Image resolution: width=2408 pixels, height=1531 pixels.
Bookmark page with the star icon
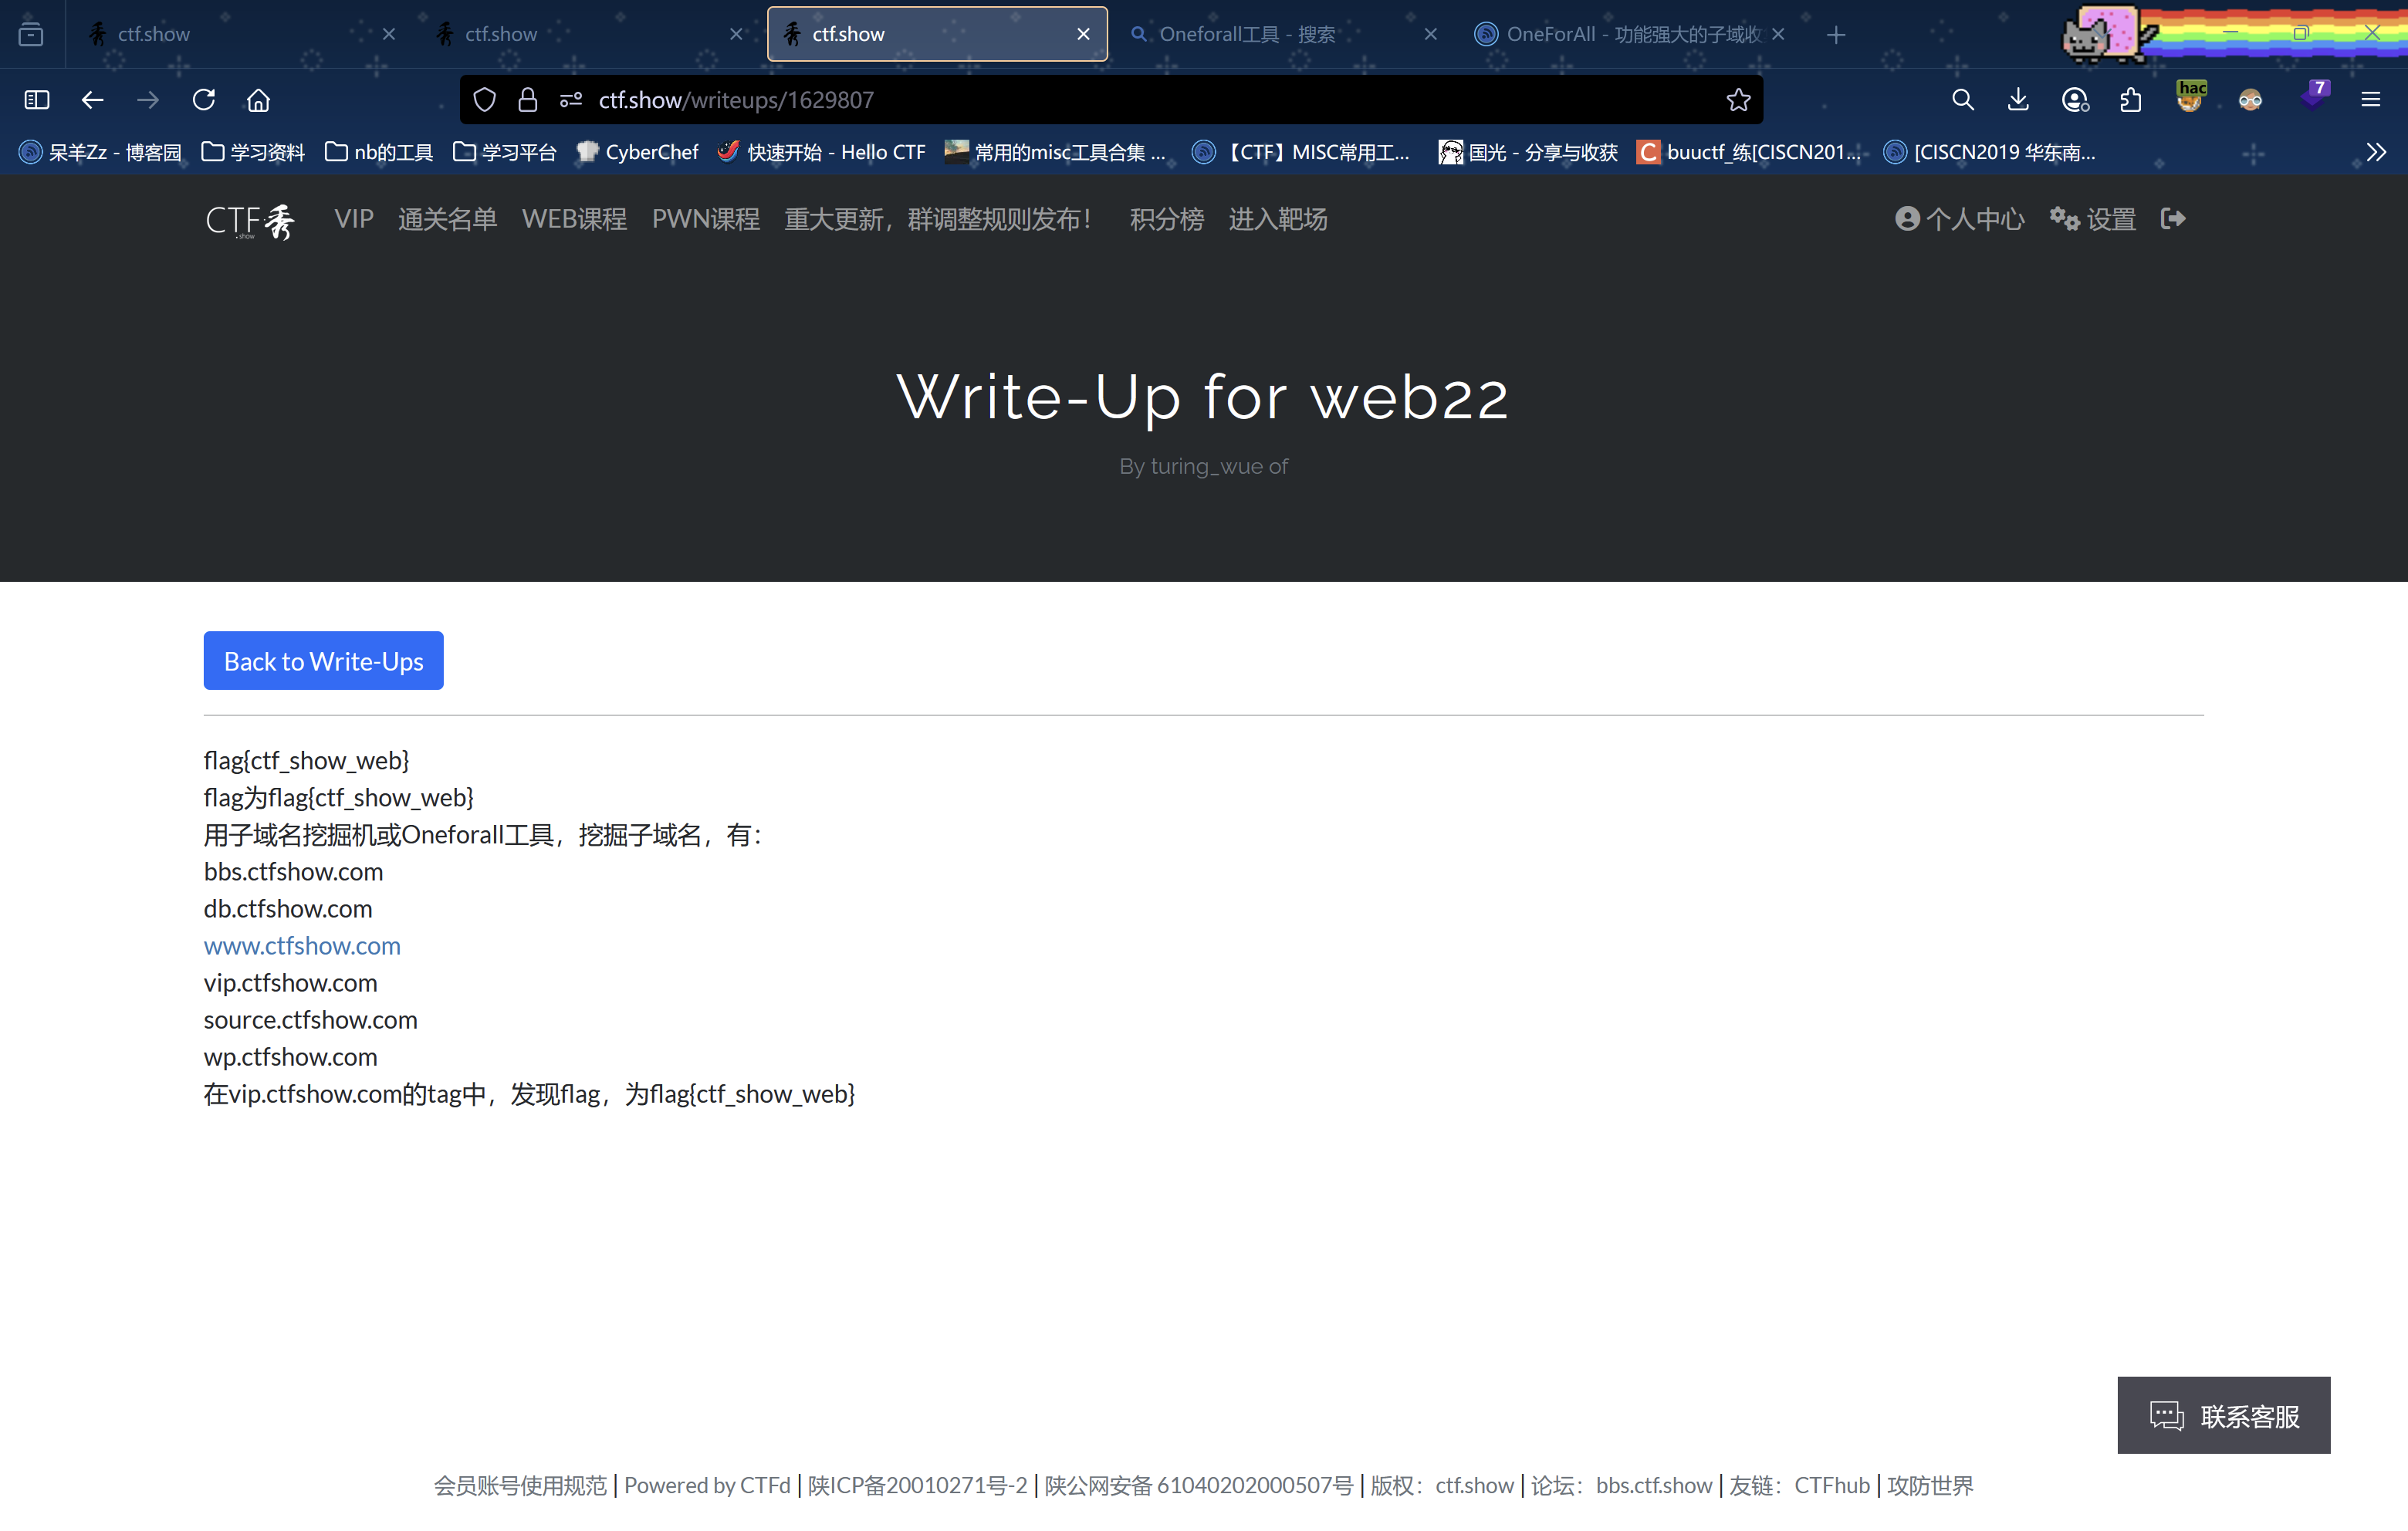[1738, 100]
